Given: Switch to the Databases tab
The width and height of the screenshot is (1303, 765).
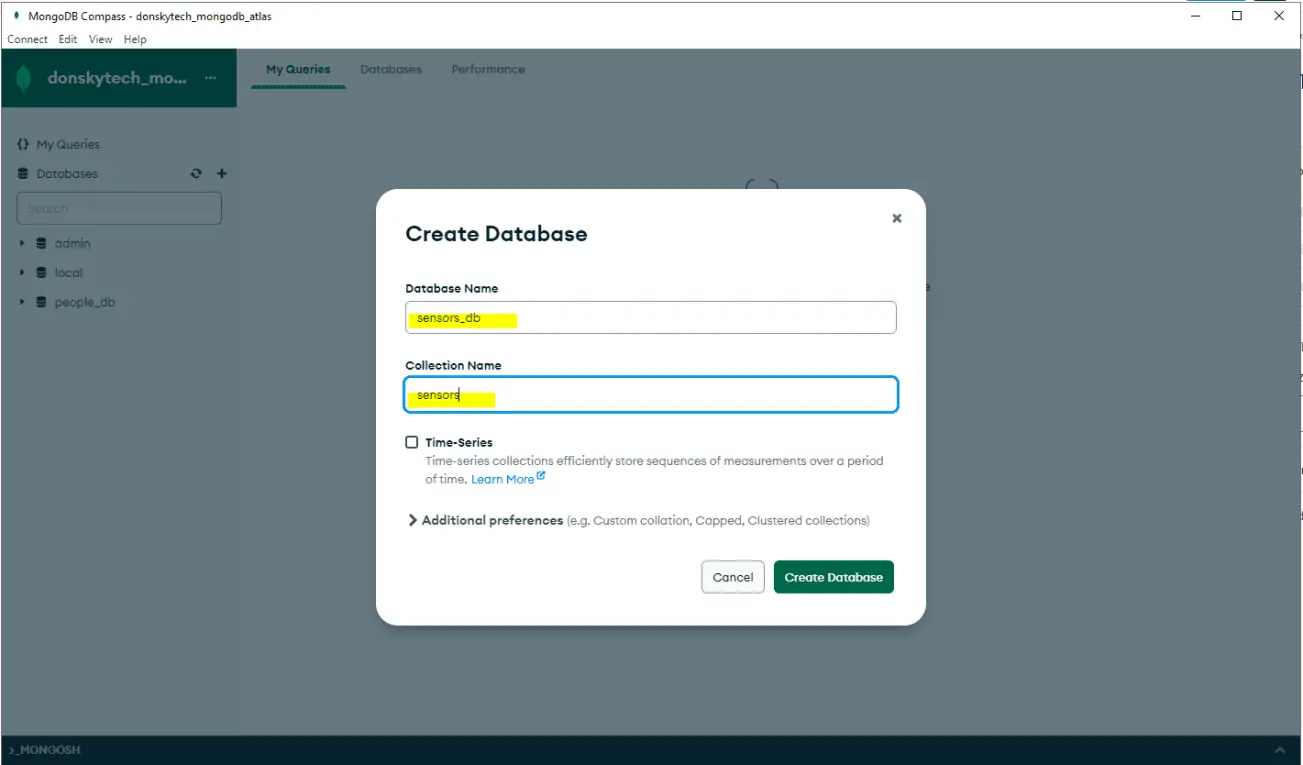Looking at the screenshot, I should (390, 70).
